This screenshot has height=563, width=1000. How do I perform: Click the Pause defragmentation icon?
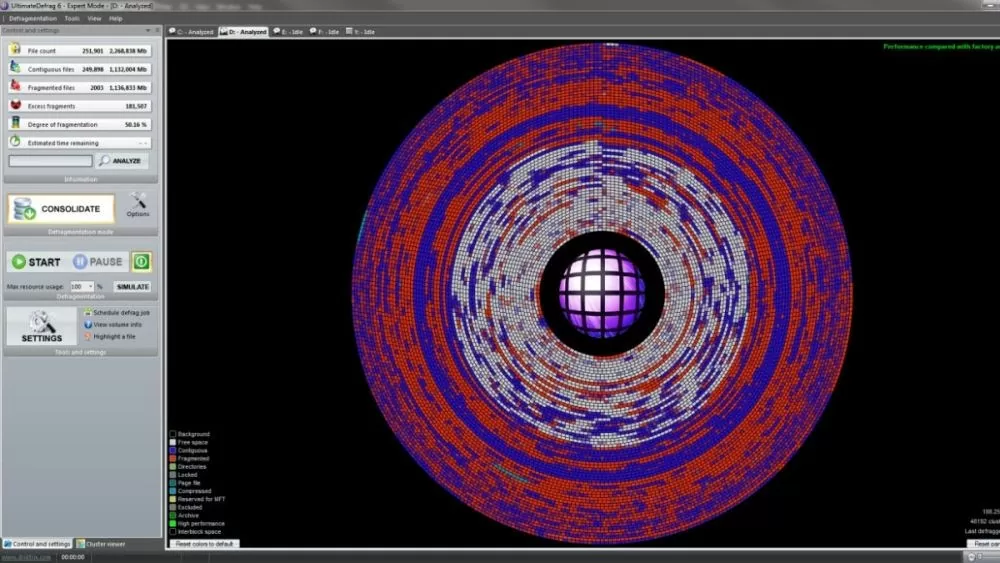(x=80, y=262)
